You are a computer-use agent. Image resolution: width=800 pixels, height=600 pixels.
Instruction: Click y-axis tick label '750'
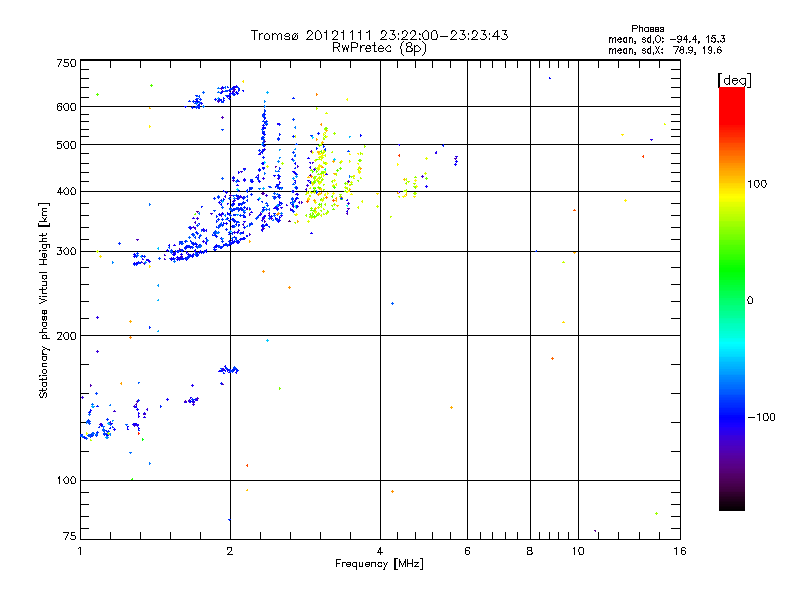point(66,63)
